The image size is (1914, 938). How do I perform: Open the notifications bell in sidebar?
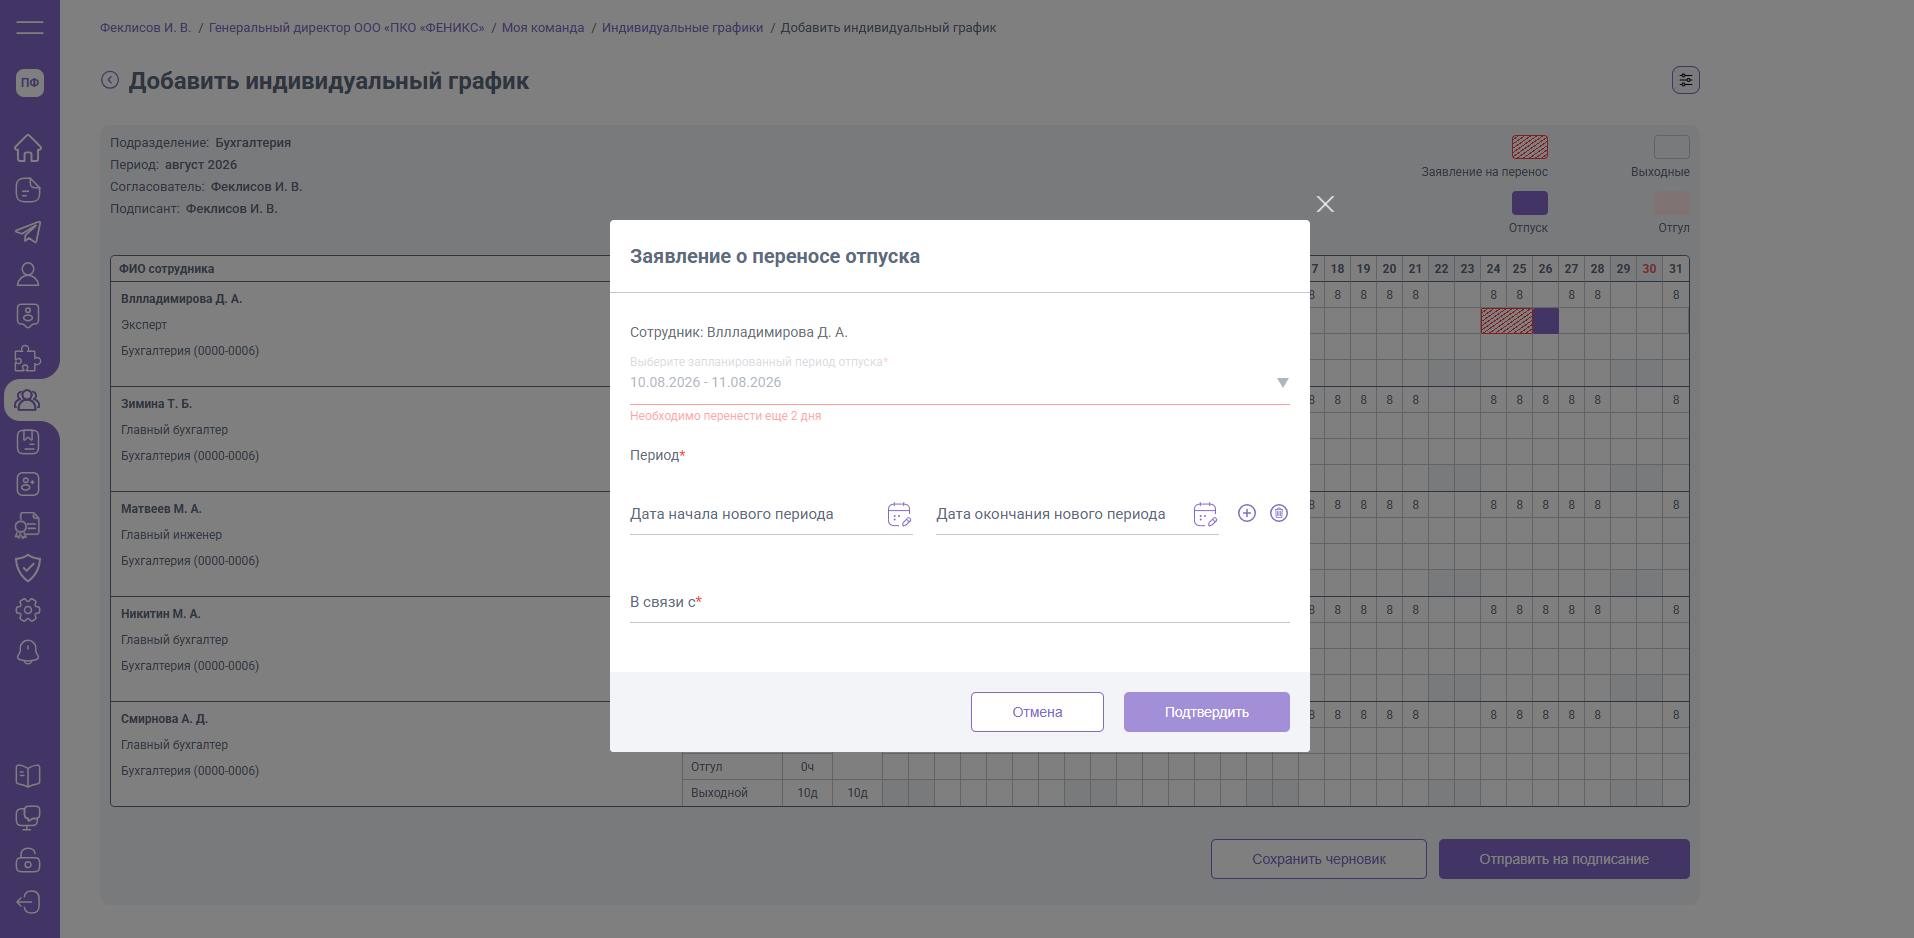point(28,652)
